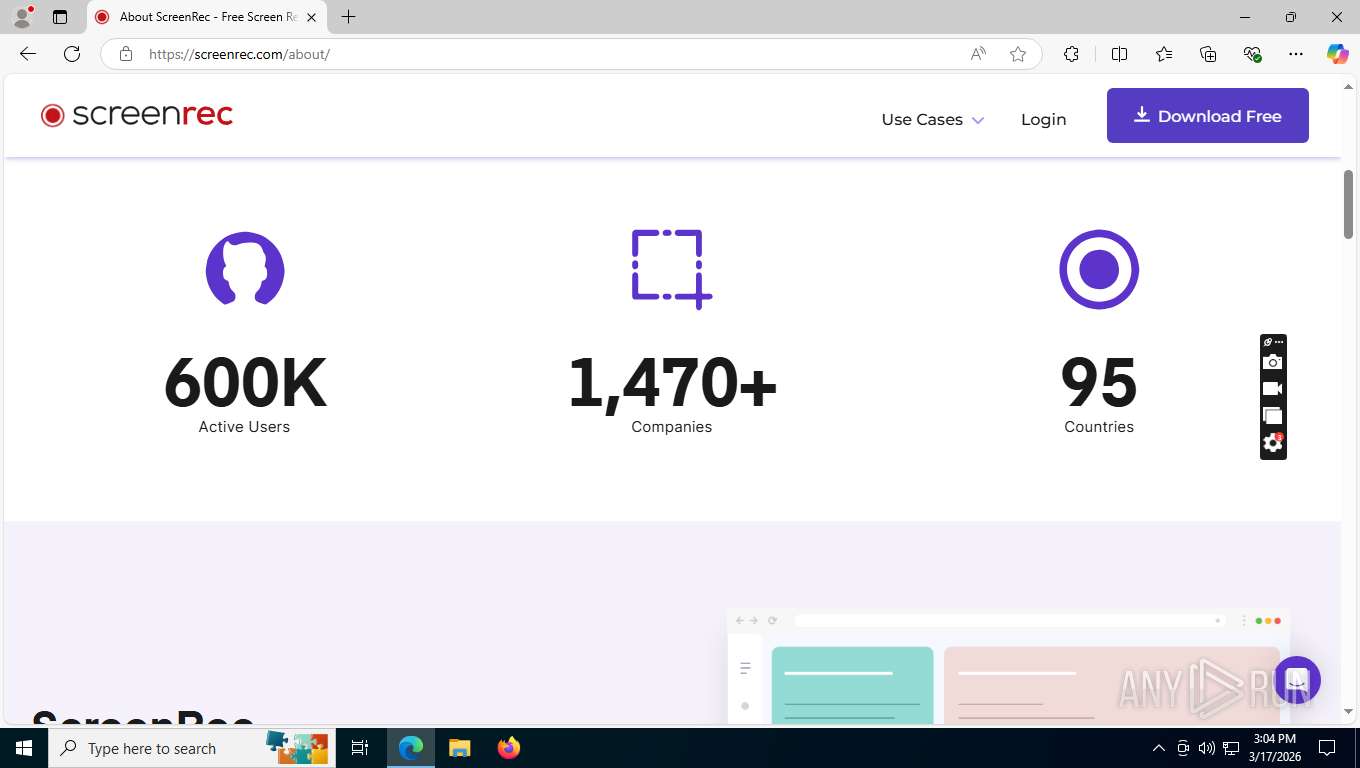1360x768 pixels.
Task: Open tab actions menu
Action: coord(60,17)
